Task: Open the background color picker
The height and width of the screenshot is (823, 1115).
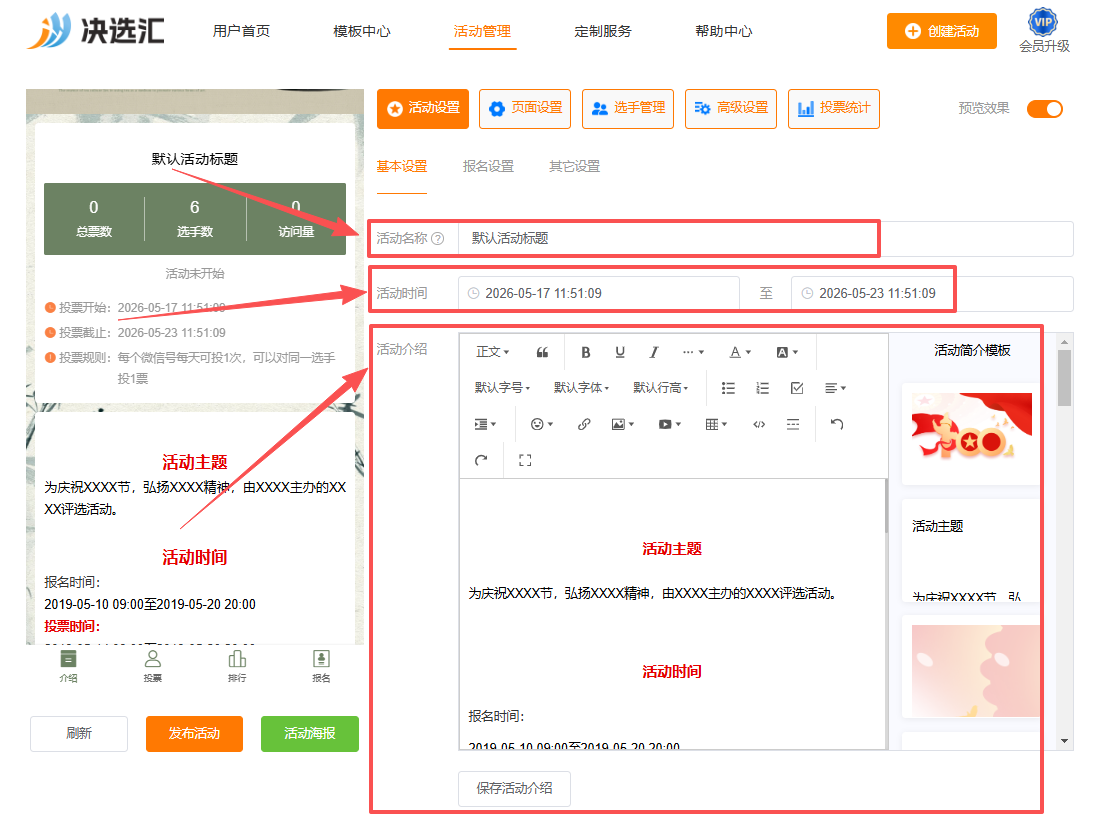Action: 787,352
